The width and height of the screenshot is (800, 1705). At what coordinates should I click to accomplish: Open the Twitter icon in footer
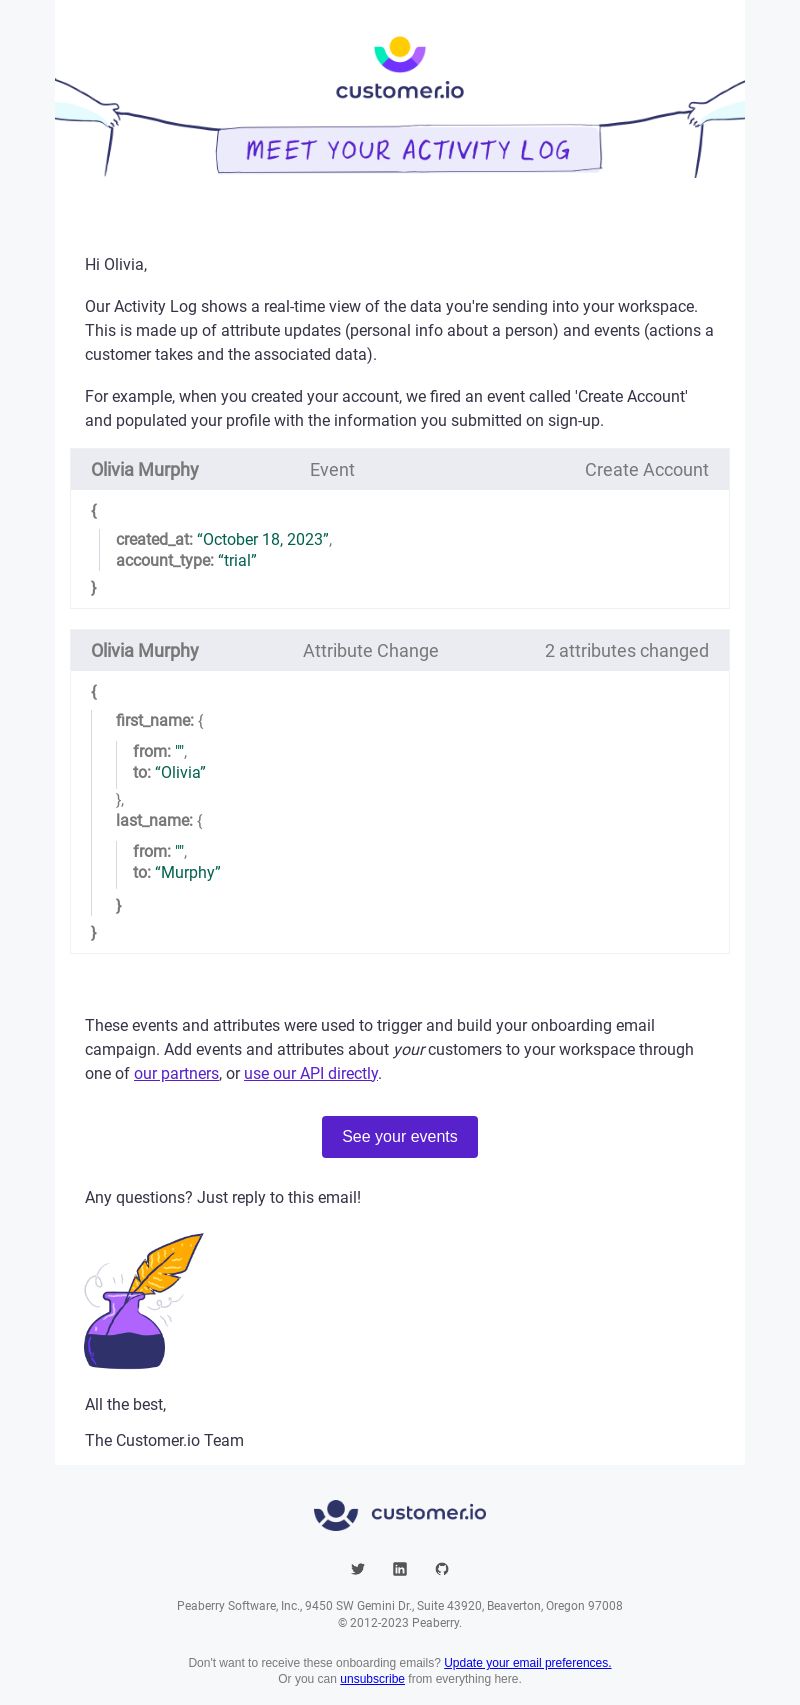pyautogui.click(x=358, y=1569)
